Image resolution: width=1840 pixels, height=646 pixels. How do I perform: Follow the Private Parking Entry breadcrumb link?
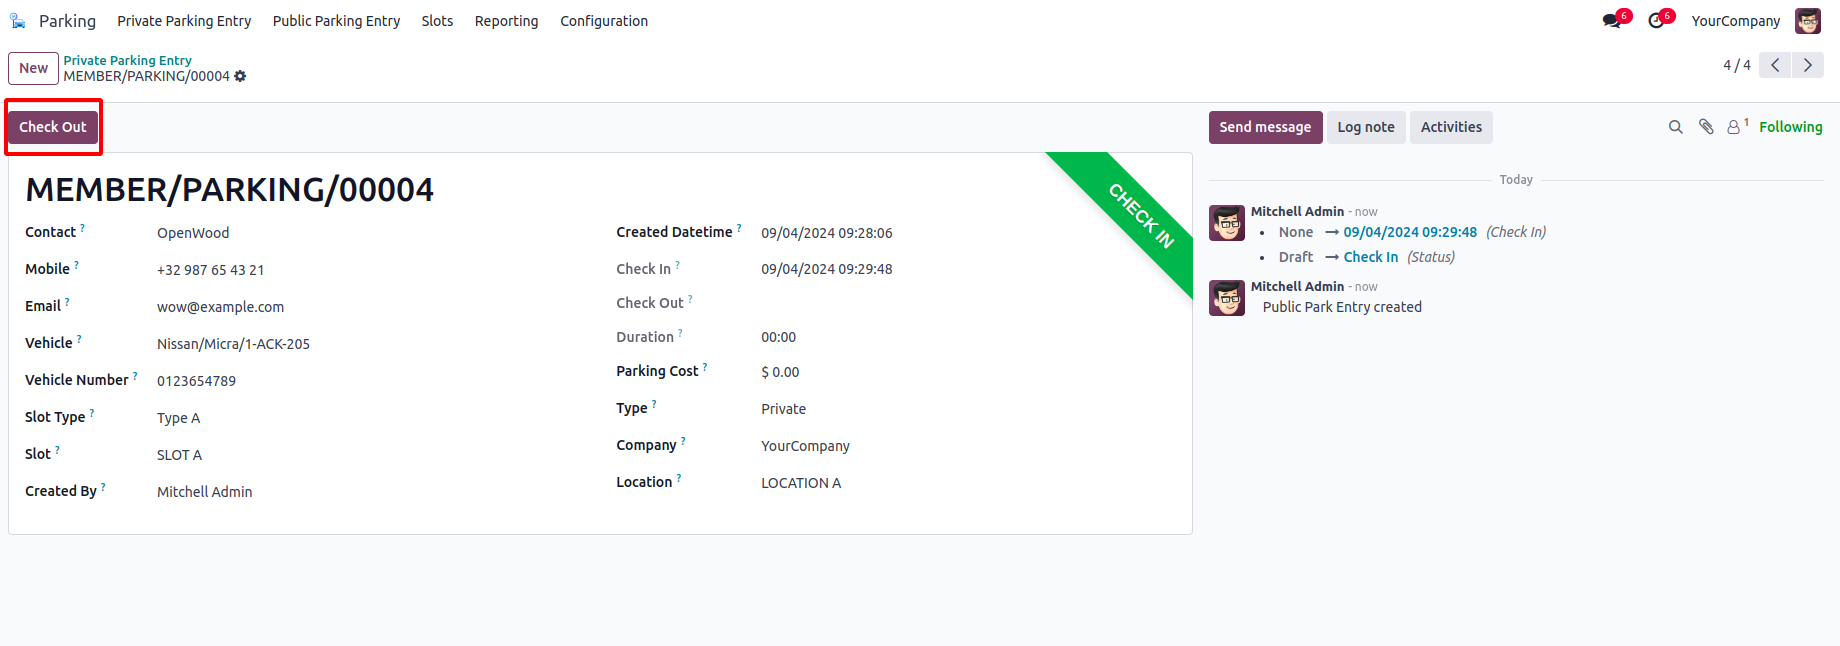coord(127,60)
